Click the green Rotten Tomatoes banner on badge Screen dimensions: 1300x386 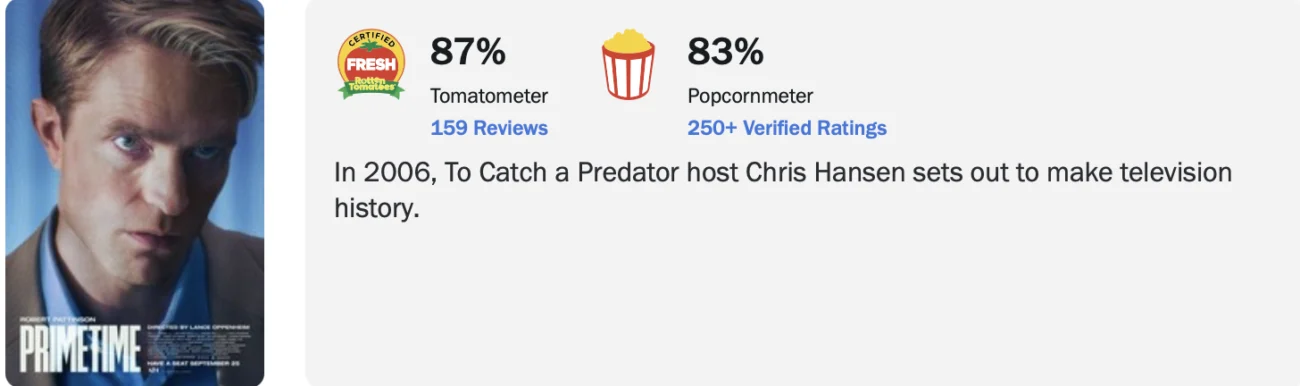(371, 87)
